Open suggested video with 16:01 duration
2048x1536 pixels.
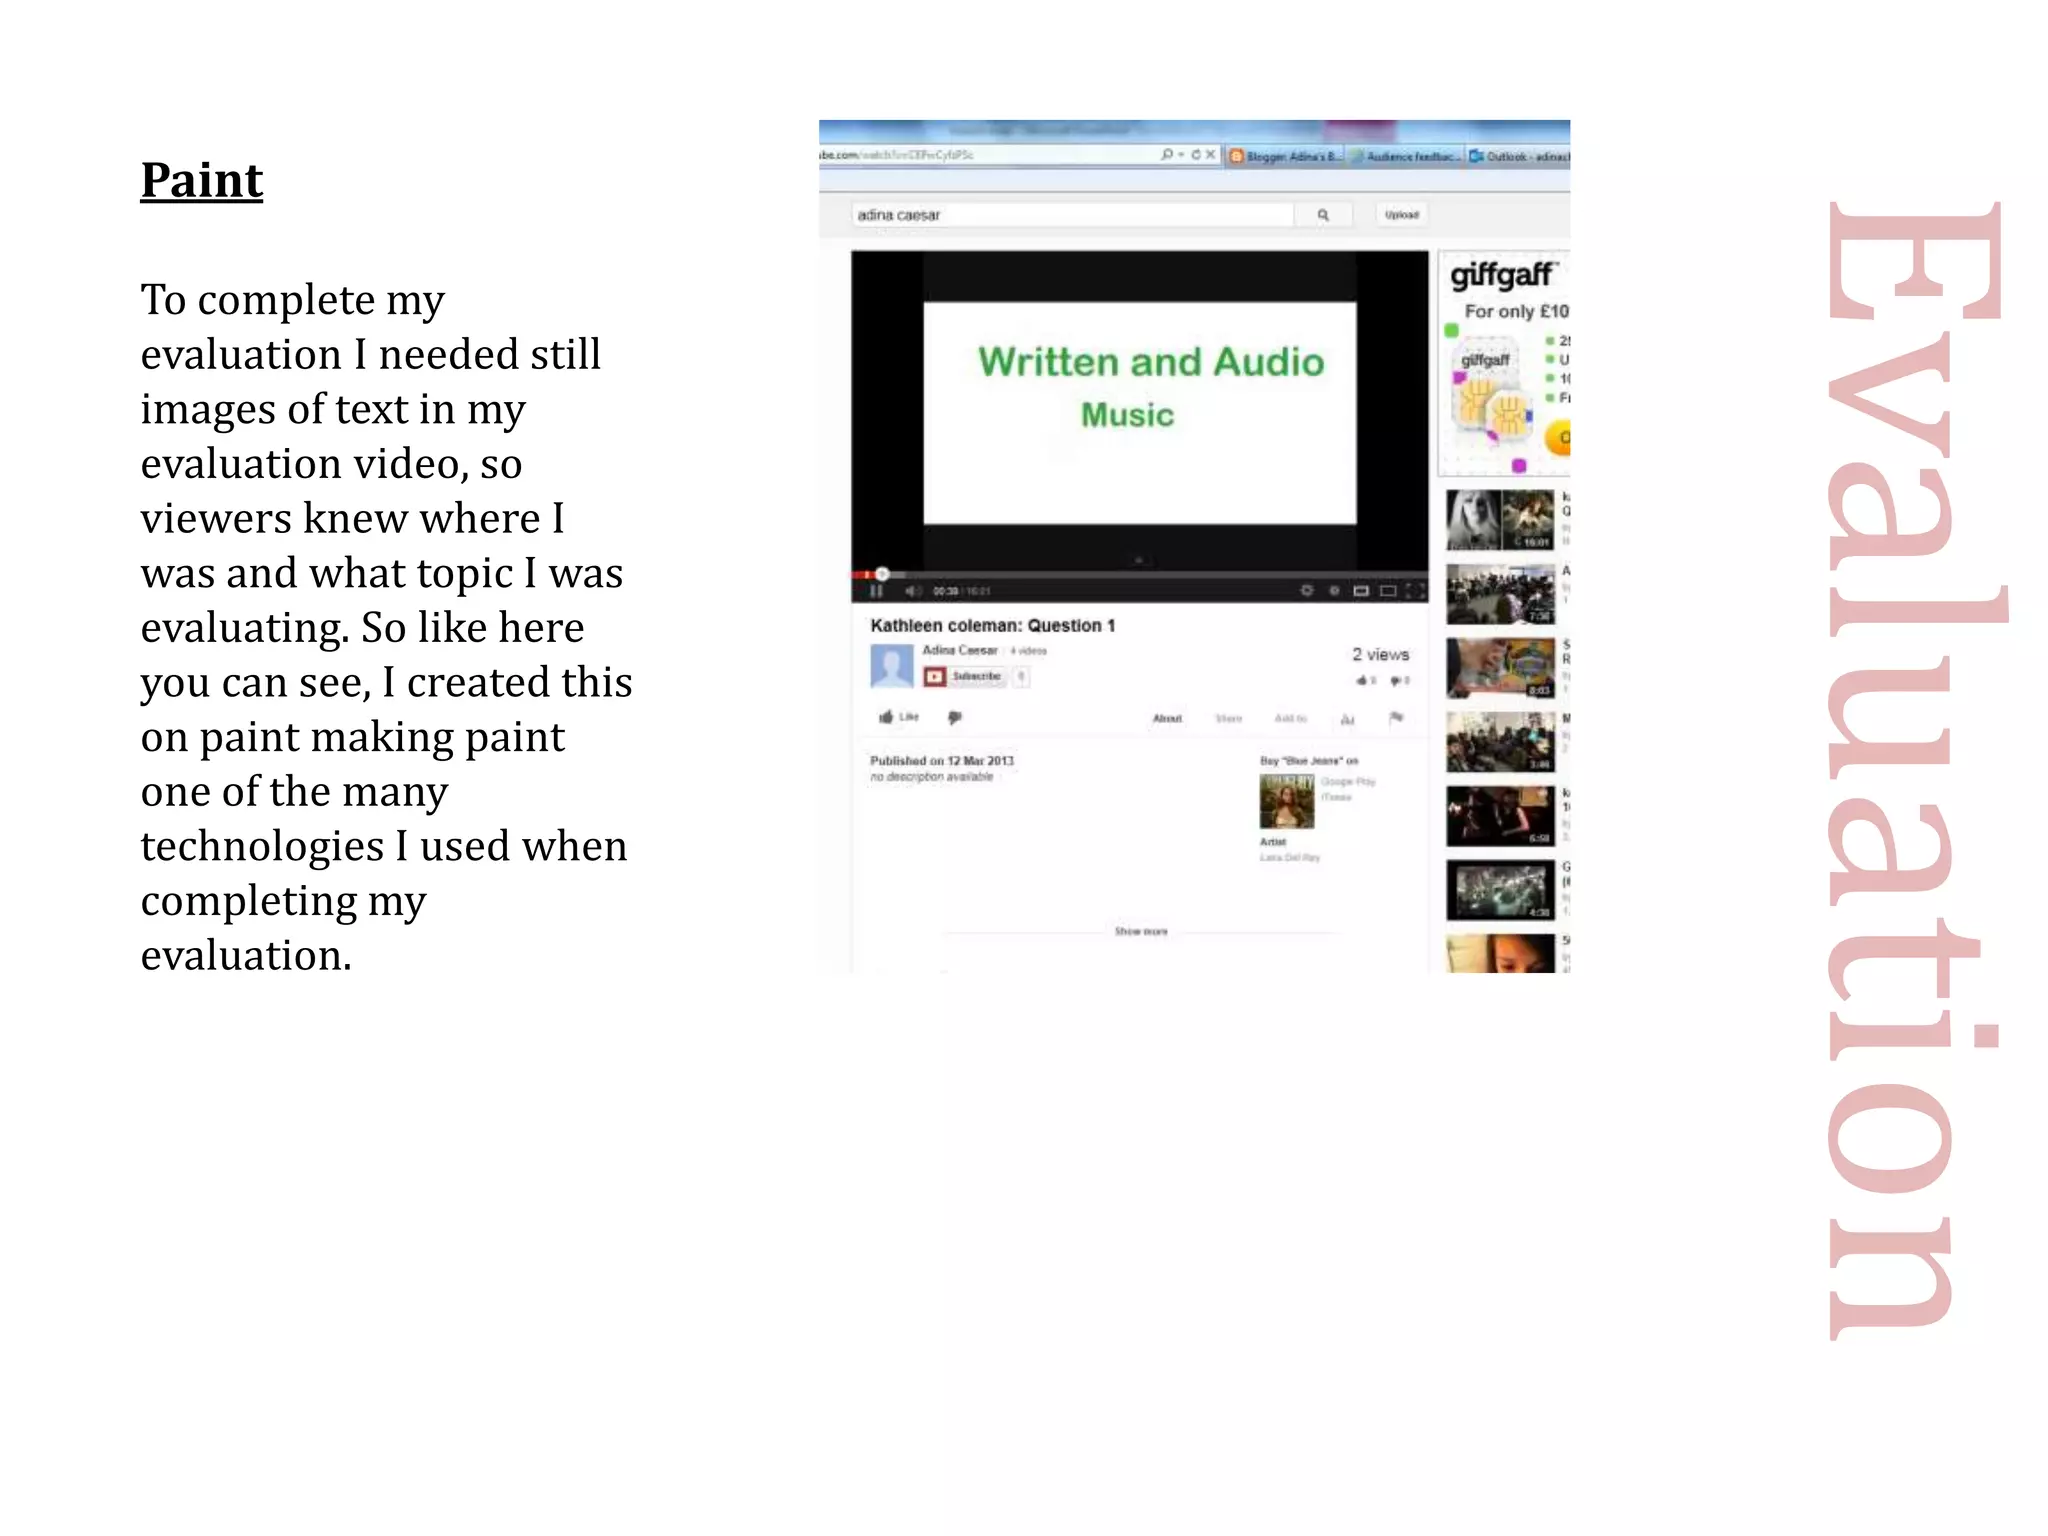click(1500, 519)
